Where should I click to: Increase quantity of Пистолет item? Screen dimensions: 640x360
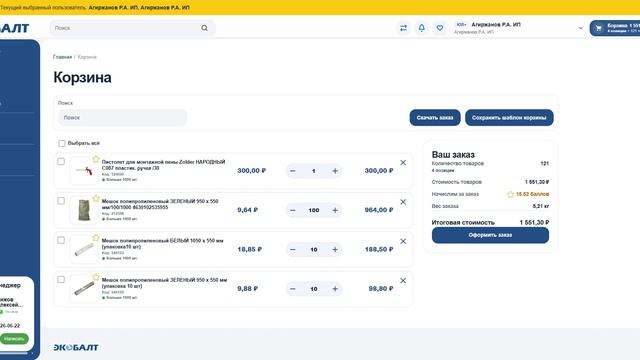(335, 171)
